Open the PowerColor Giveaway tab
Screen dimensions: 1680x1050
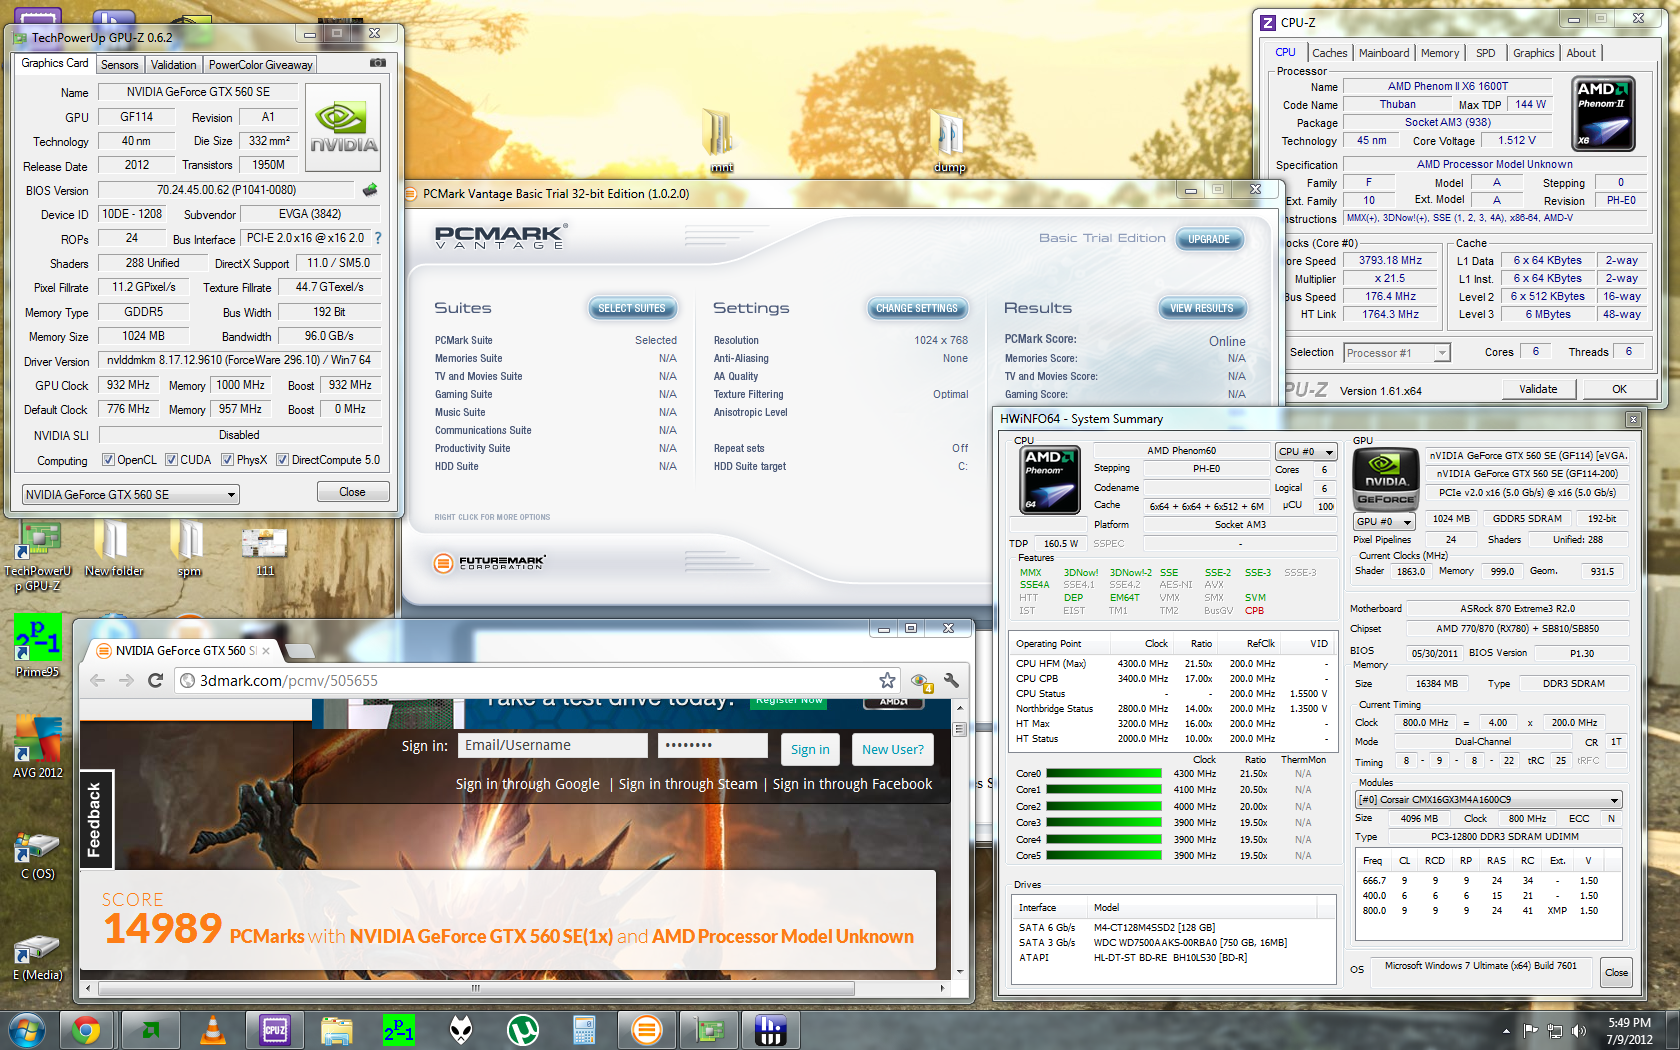click(x=261, y=65)
